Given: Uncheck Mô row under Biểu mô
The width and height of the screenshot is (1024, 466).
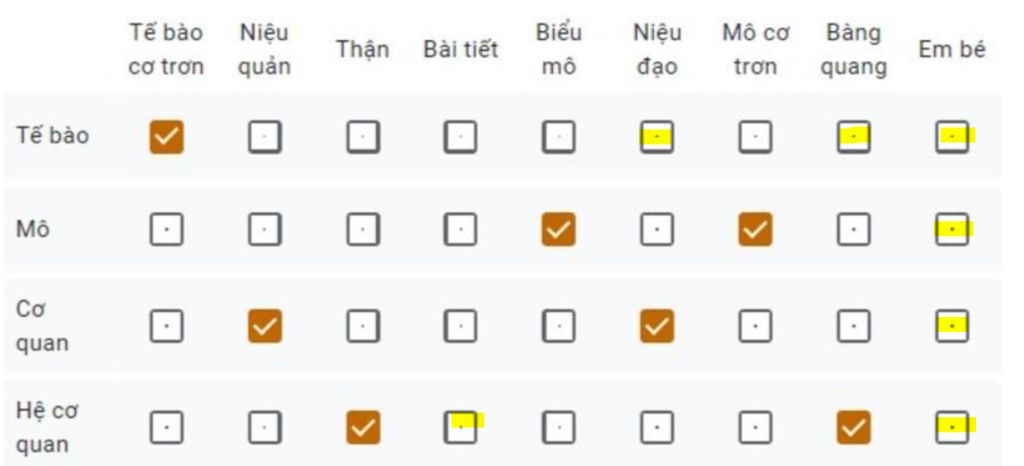Looking at the screenshot, I should [558, 231].
